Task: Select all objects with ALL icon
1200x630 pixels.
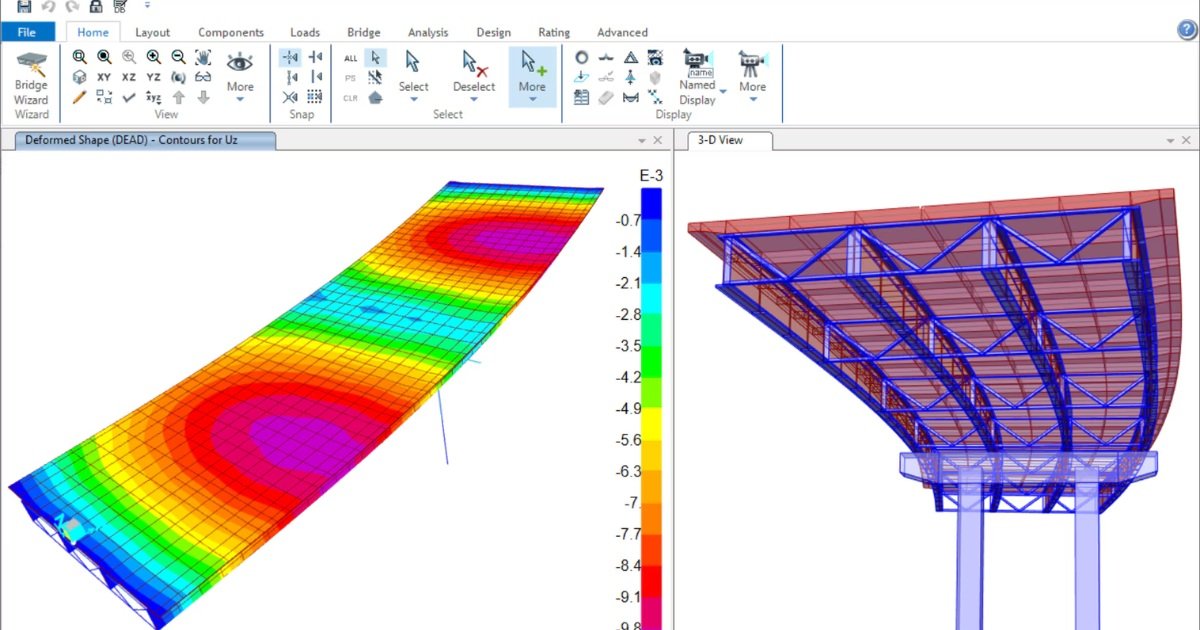Action: [350, 58]
